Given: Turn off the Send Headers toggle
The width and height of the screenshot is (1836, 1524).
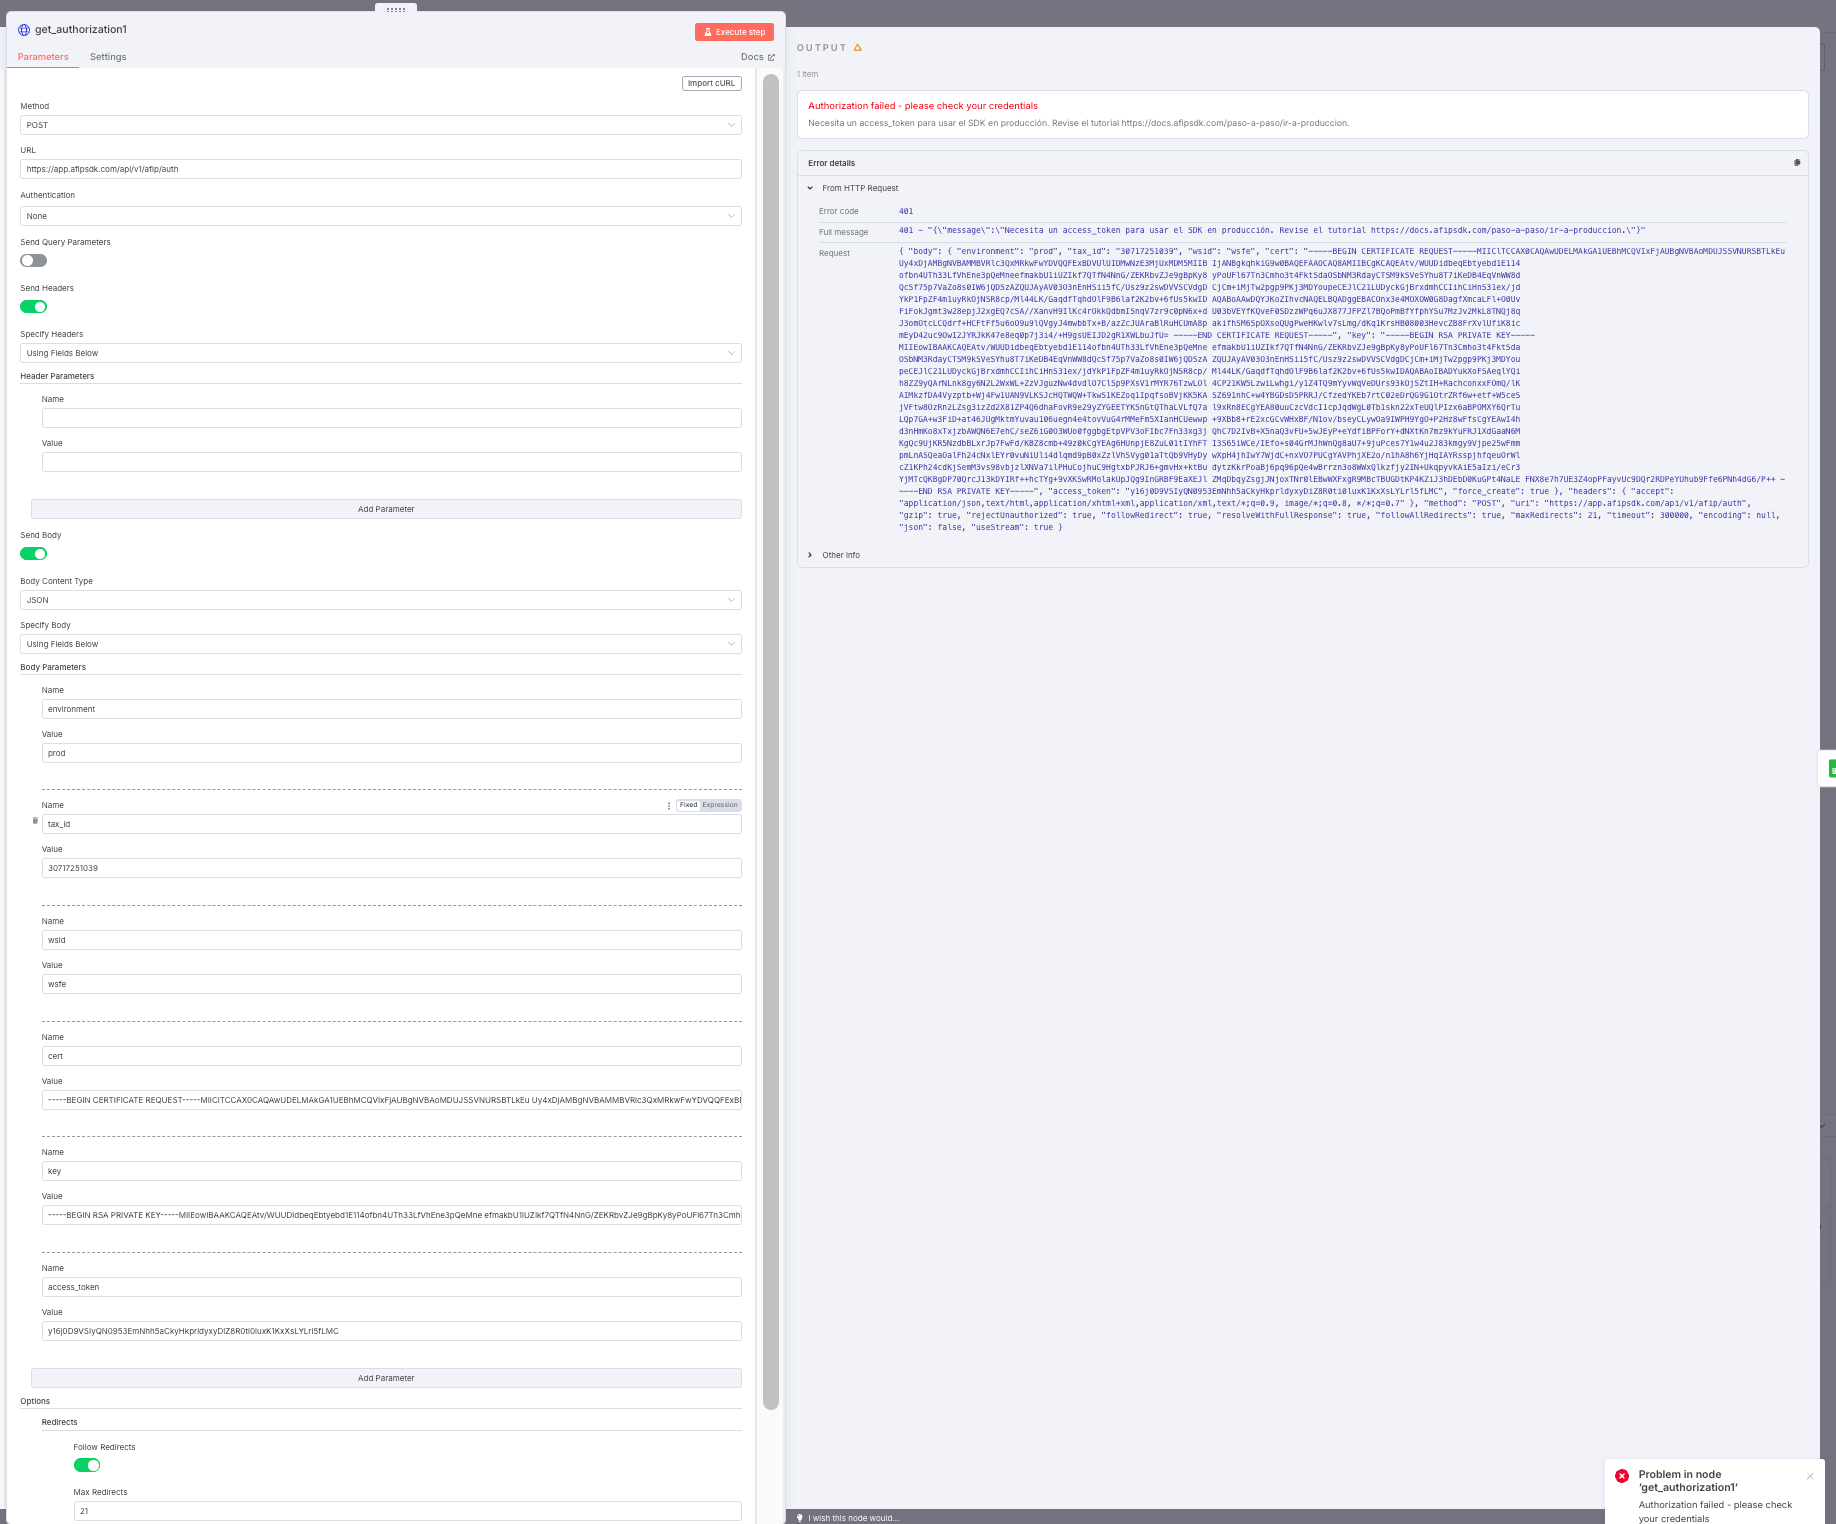Looking at the screenshot, I should point(34,307).
